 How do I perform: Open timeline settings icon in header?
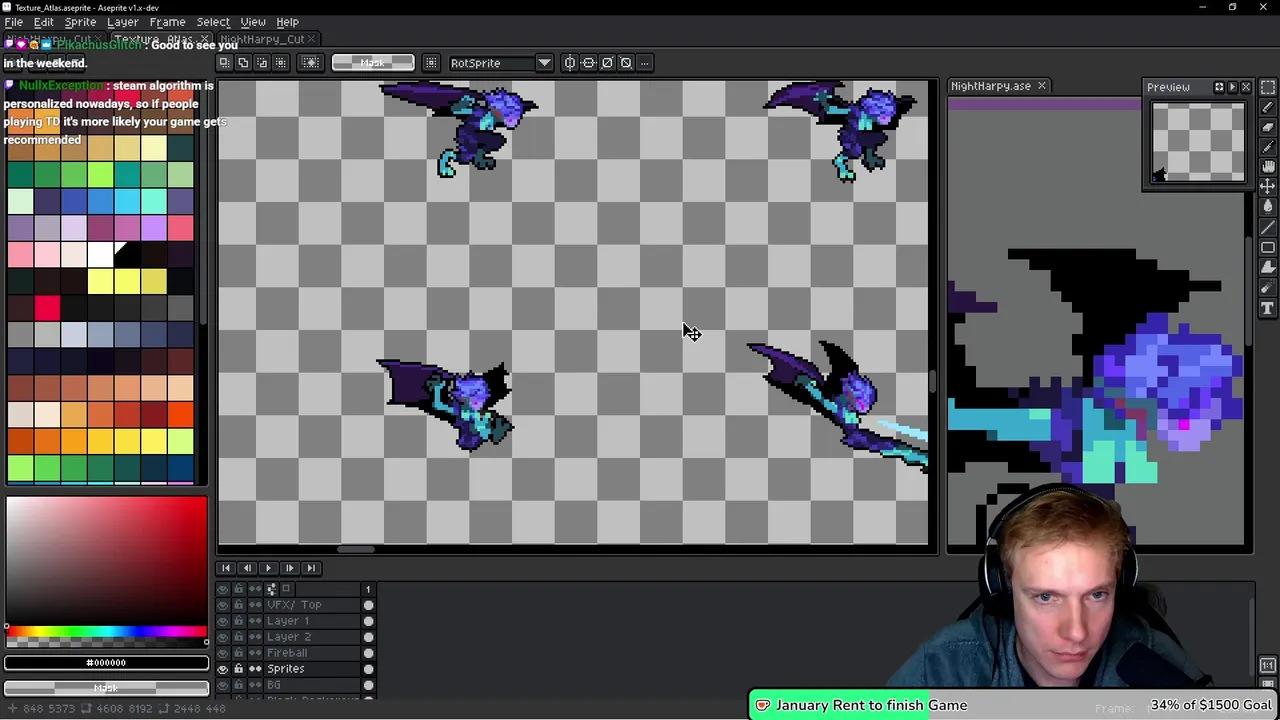tap(271, 589)
